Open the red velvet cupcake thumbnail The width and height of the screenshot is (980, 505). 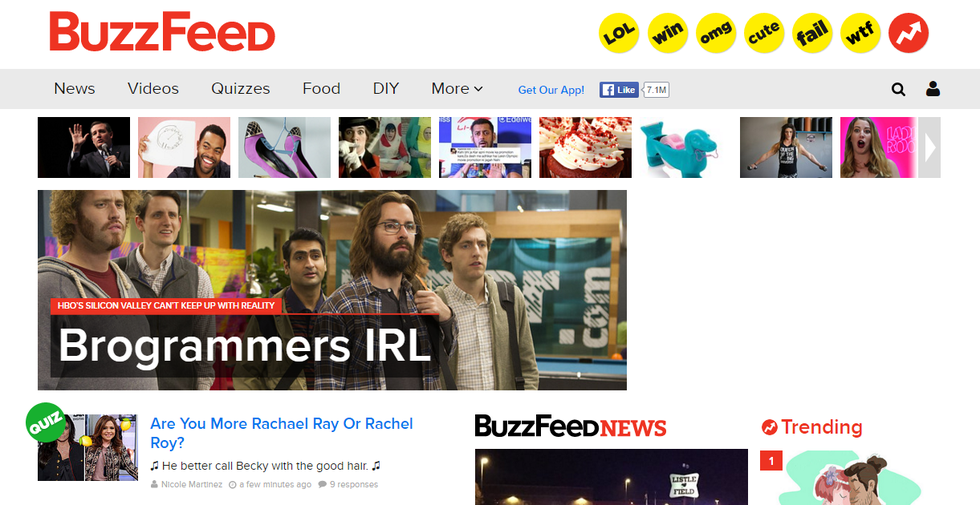tap(586, 148)
